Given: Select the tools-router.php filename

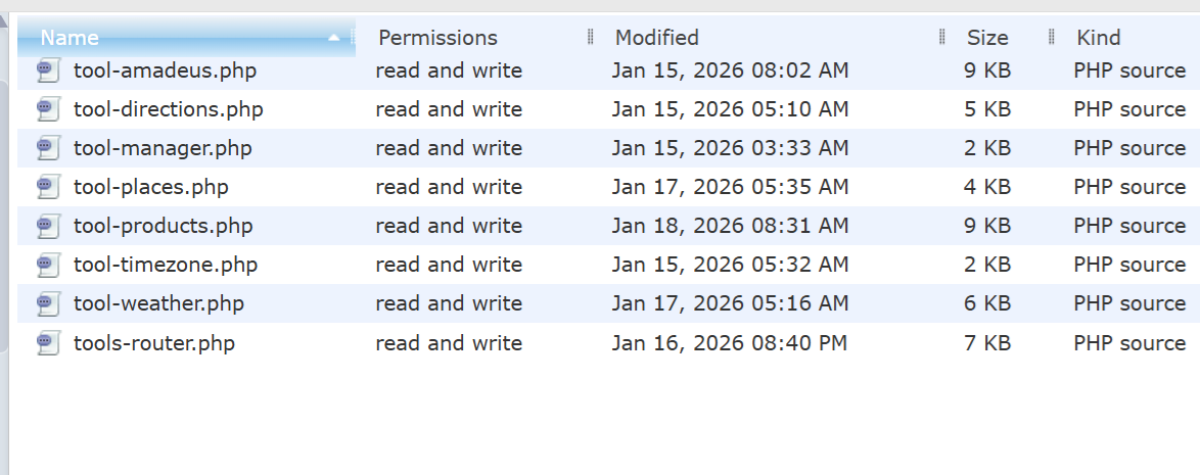Looking at the screenshot, I should pos(154,343).
